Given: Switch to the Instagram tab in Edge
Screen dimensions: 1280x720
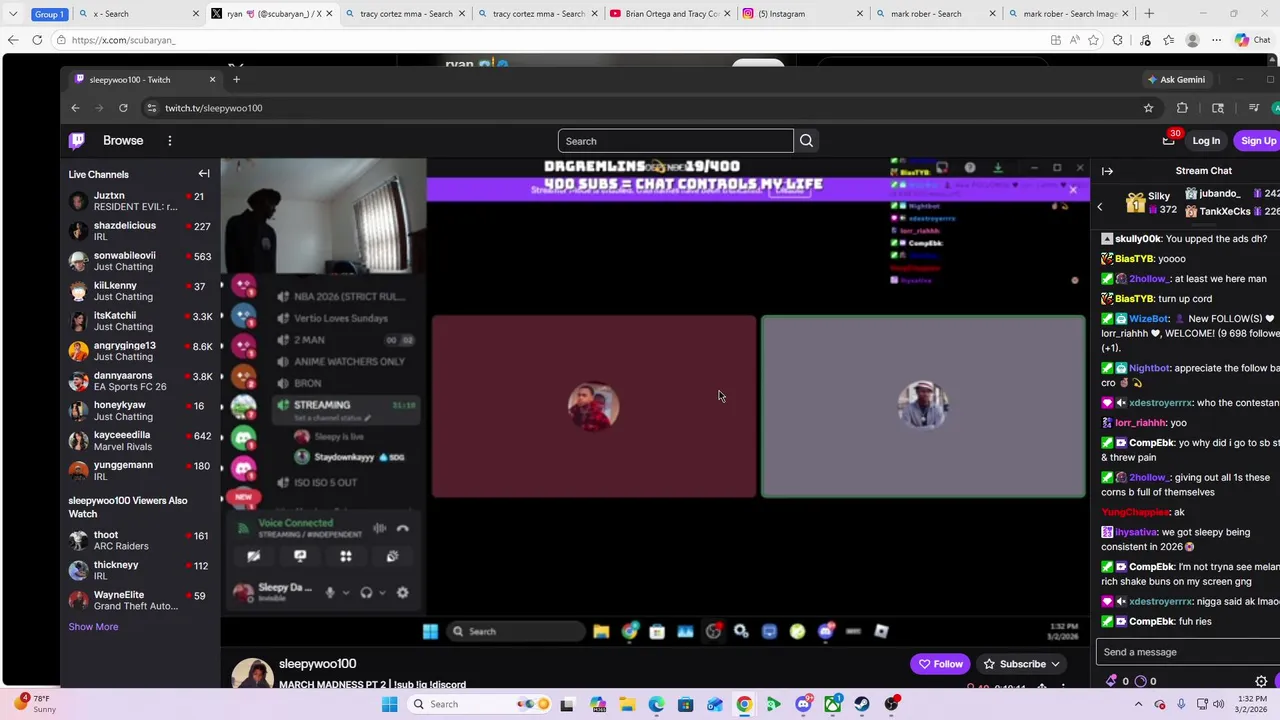Looking at the screenshot, I should (802, 14).
